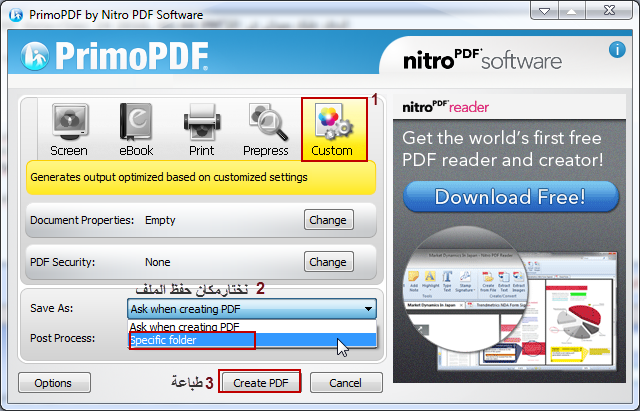Activate the Custom settings profile

coord(334,129)
